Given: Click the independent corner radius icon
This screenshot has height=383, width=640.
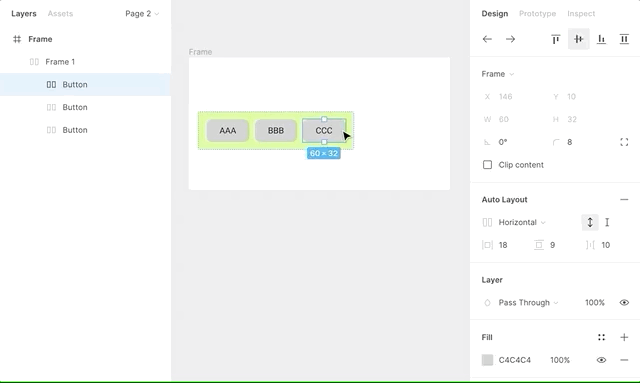Looking at the screenshot, I should 624,142.
